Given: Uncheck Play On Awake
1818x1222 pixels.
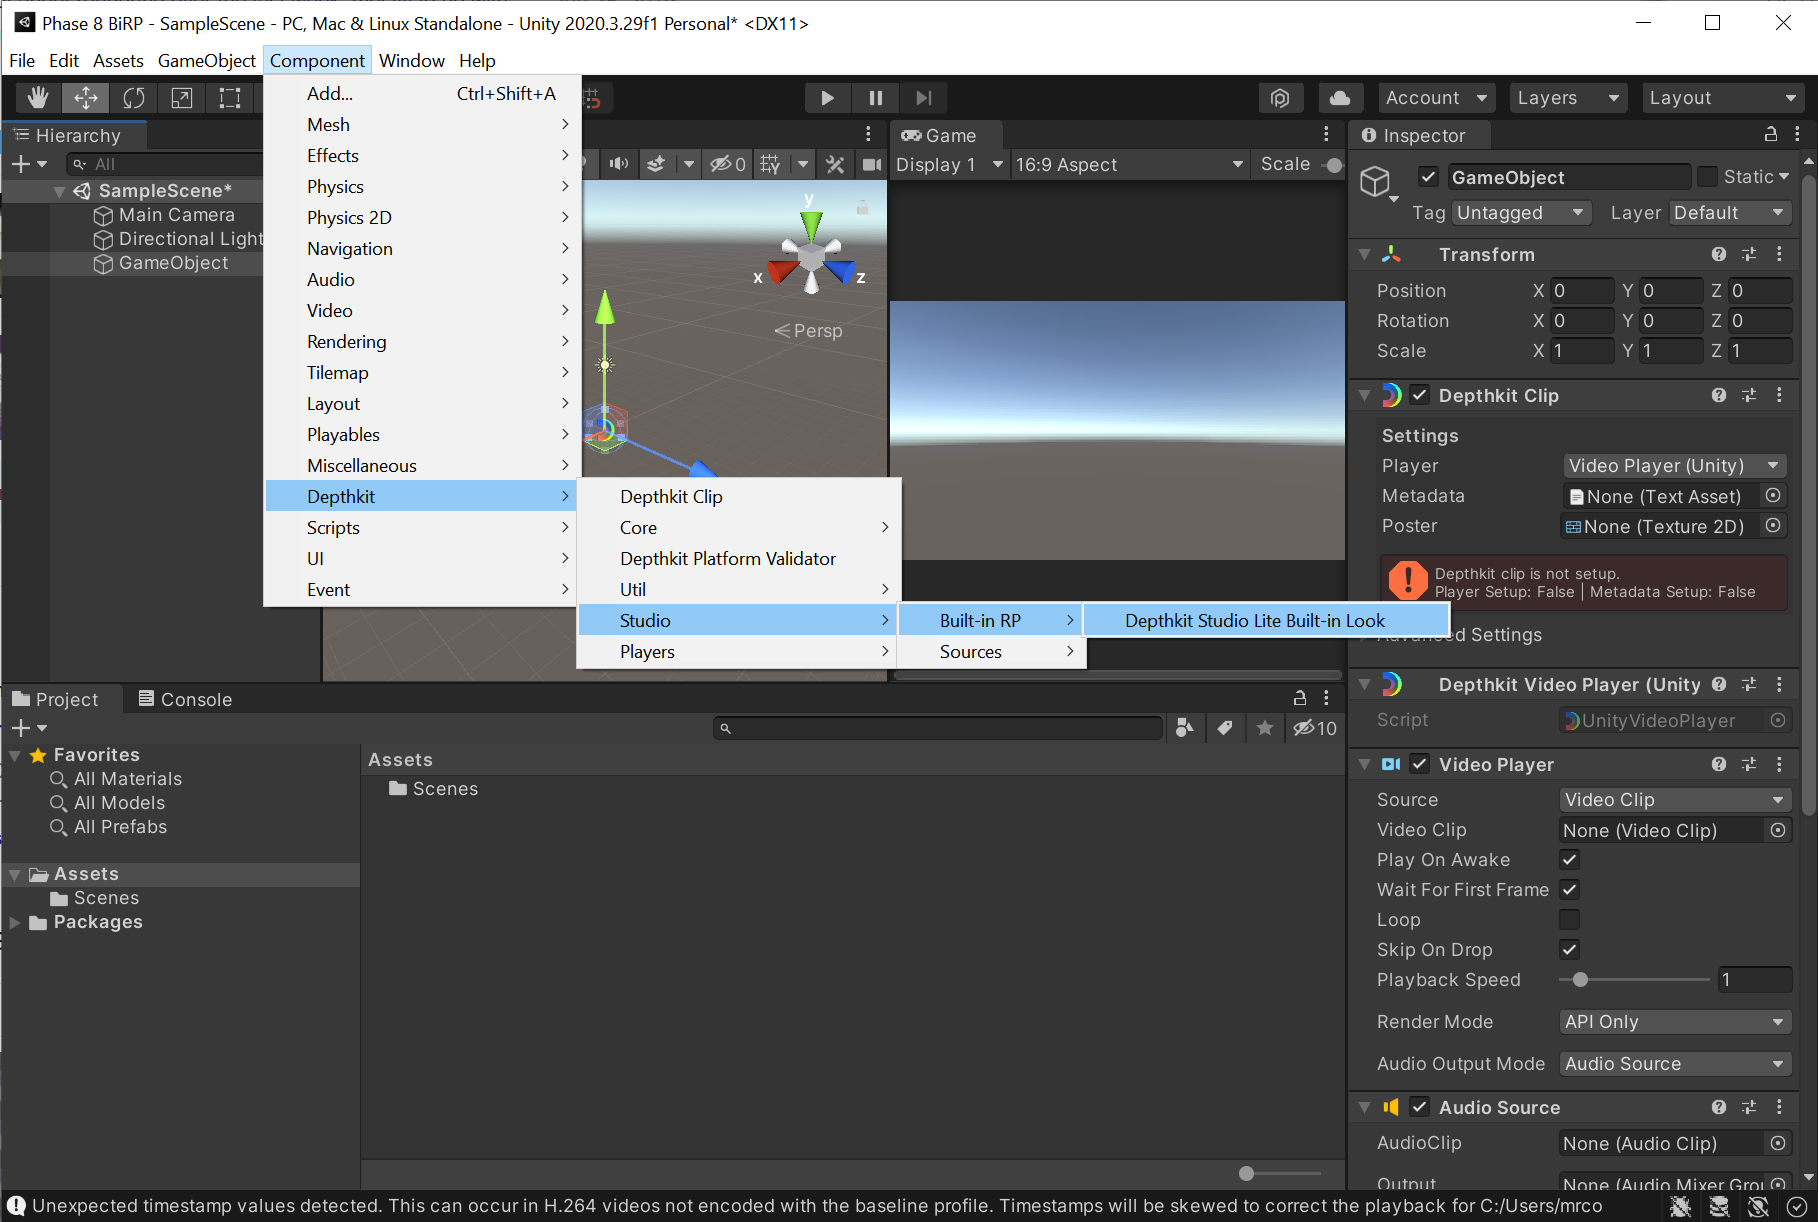Looking at the screenshot, I should [1569, 859].
